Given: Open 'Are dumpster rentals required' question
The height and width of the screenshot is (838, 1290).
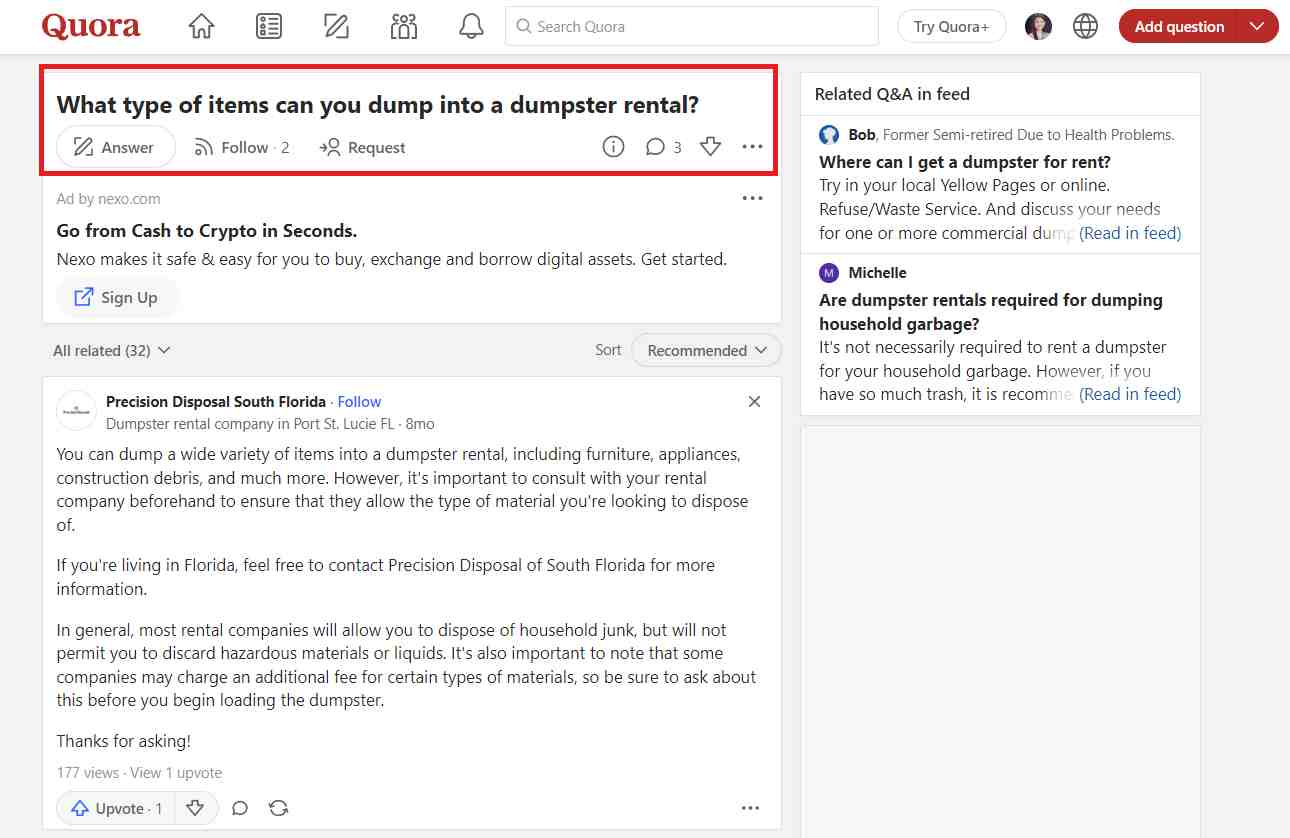Looking at the screenshot, I should [x=991, y=311].
